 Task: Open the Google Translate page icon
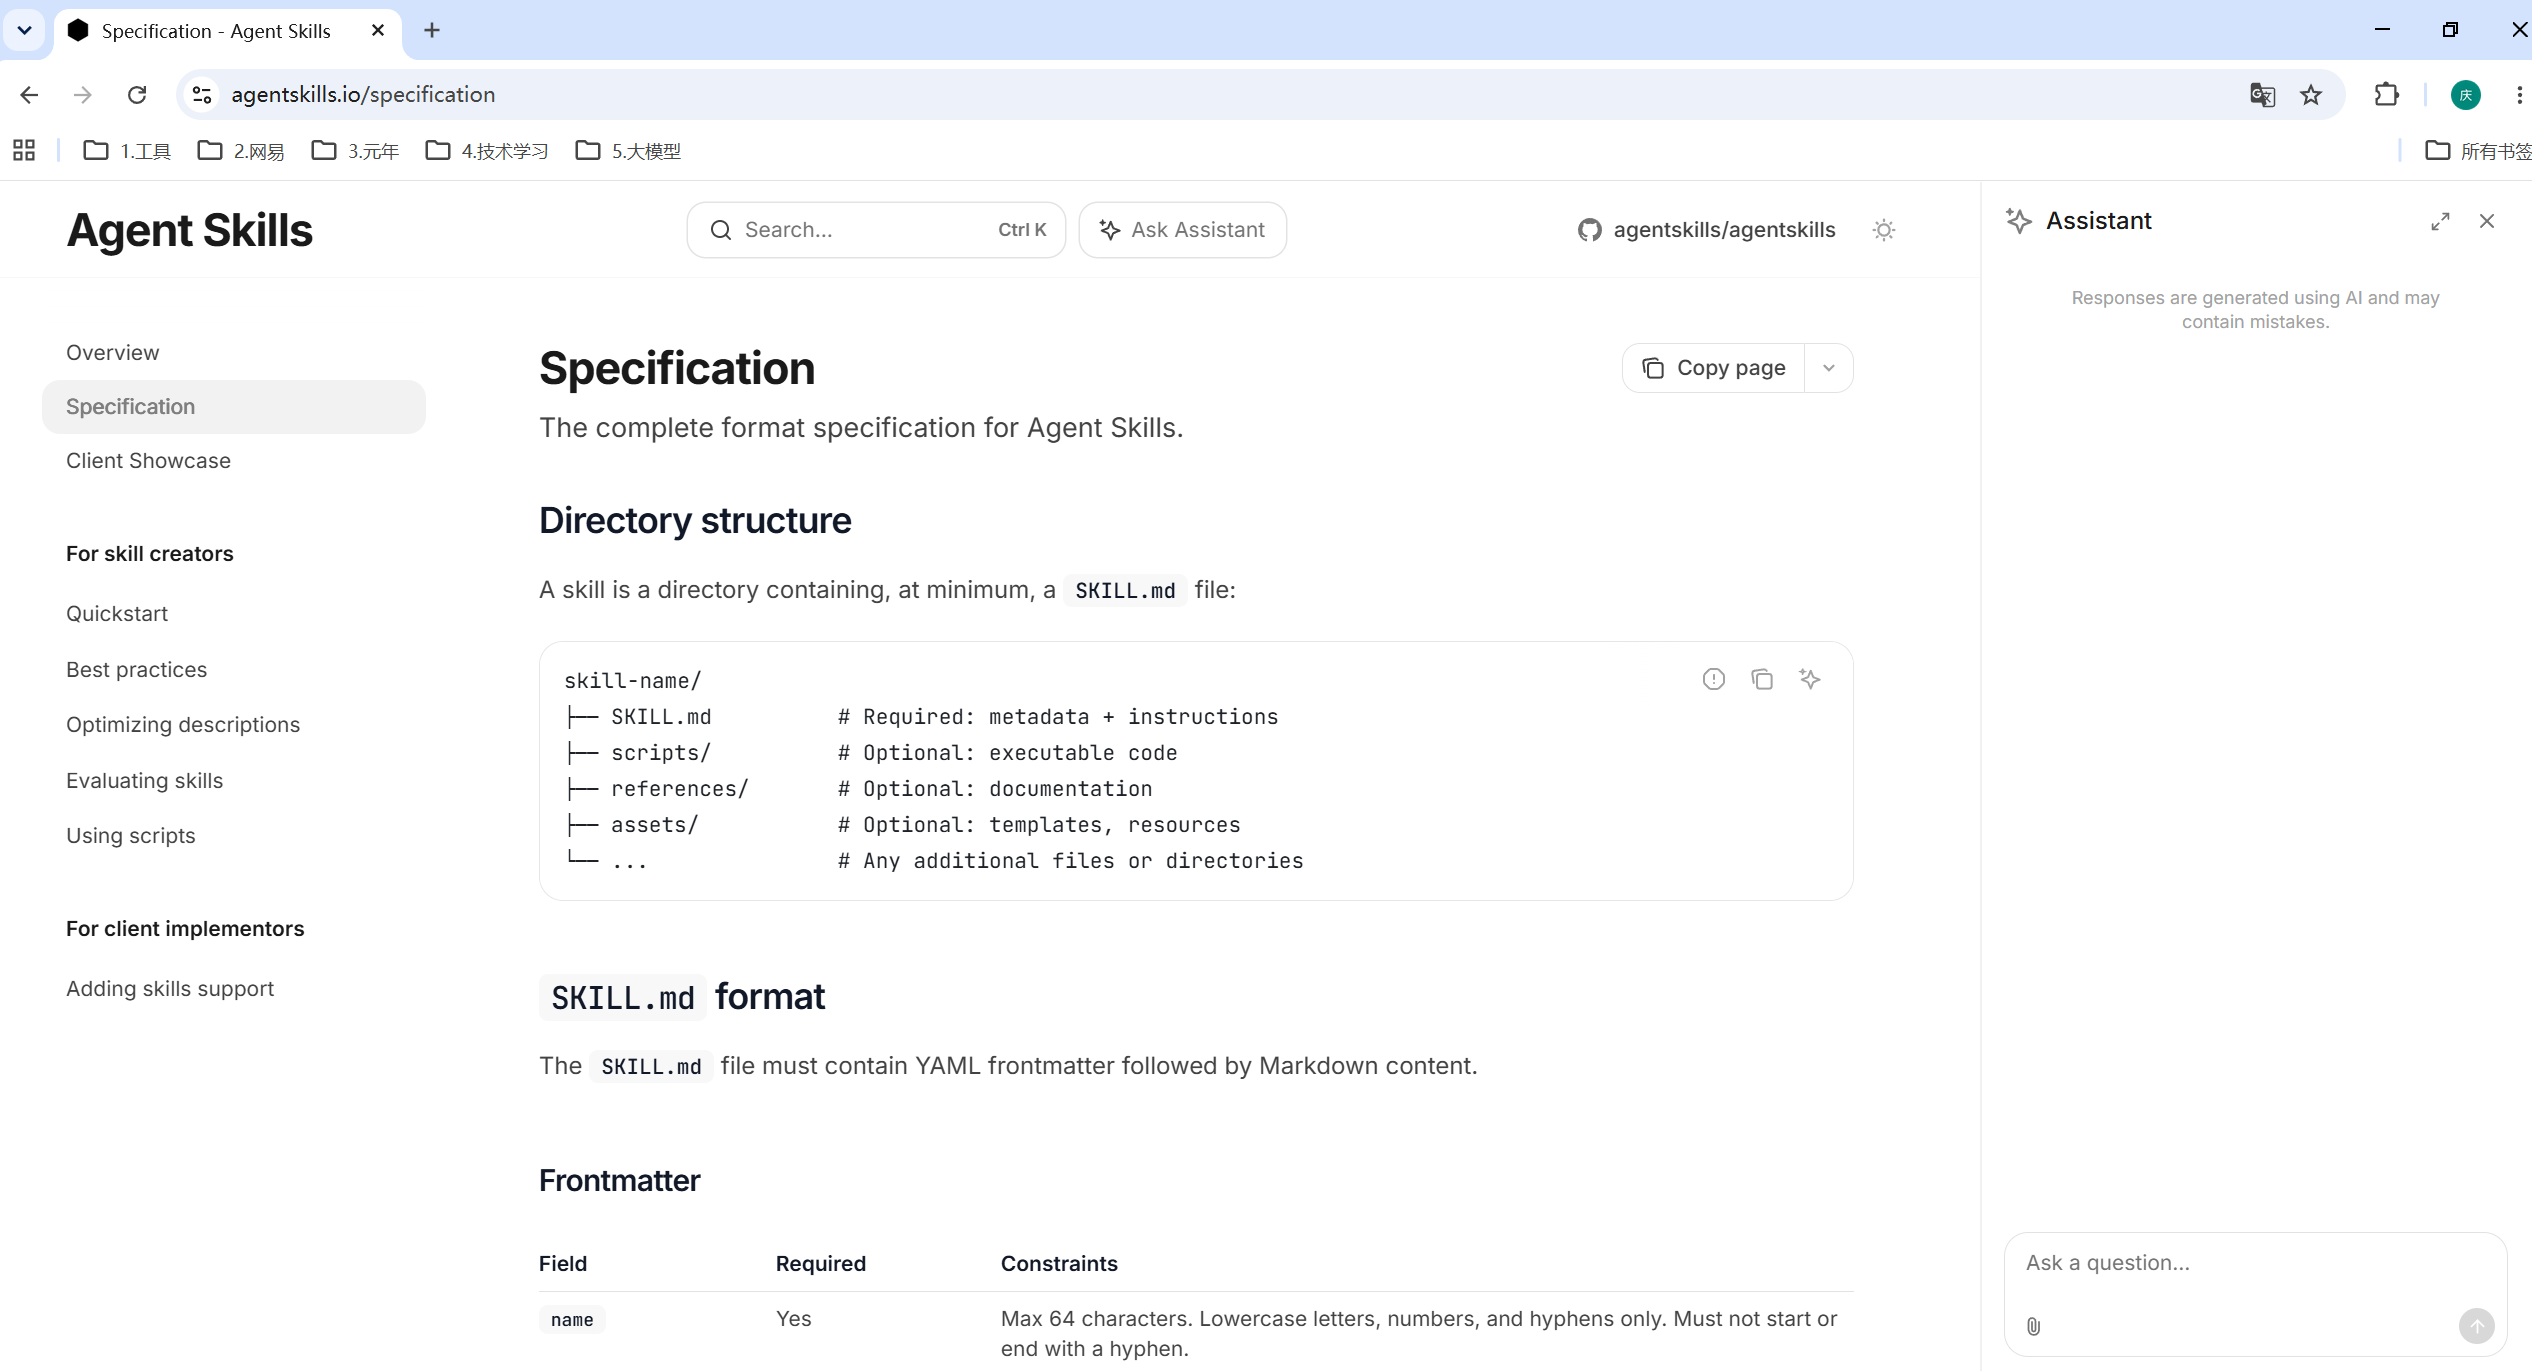coord(2262,95)
